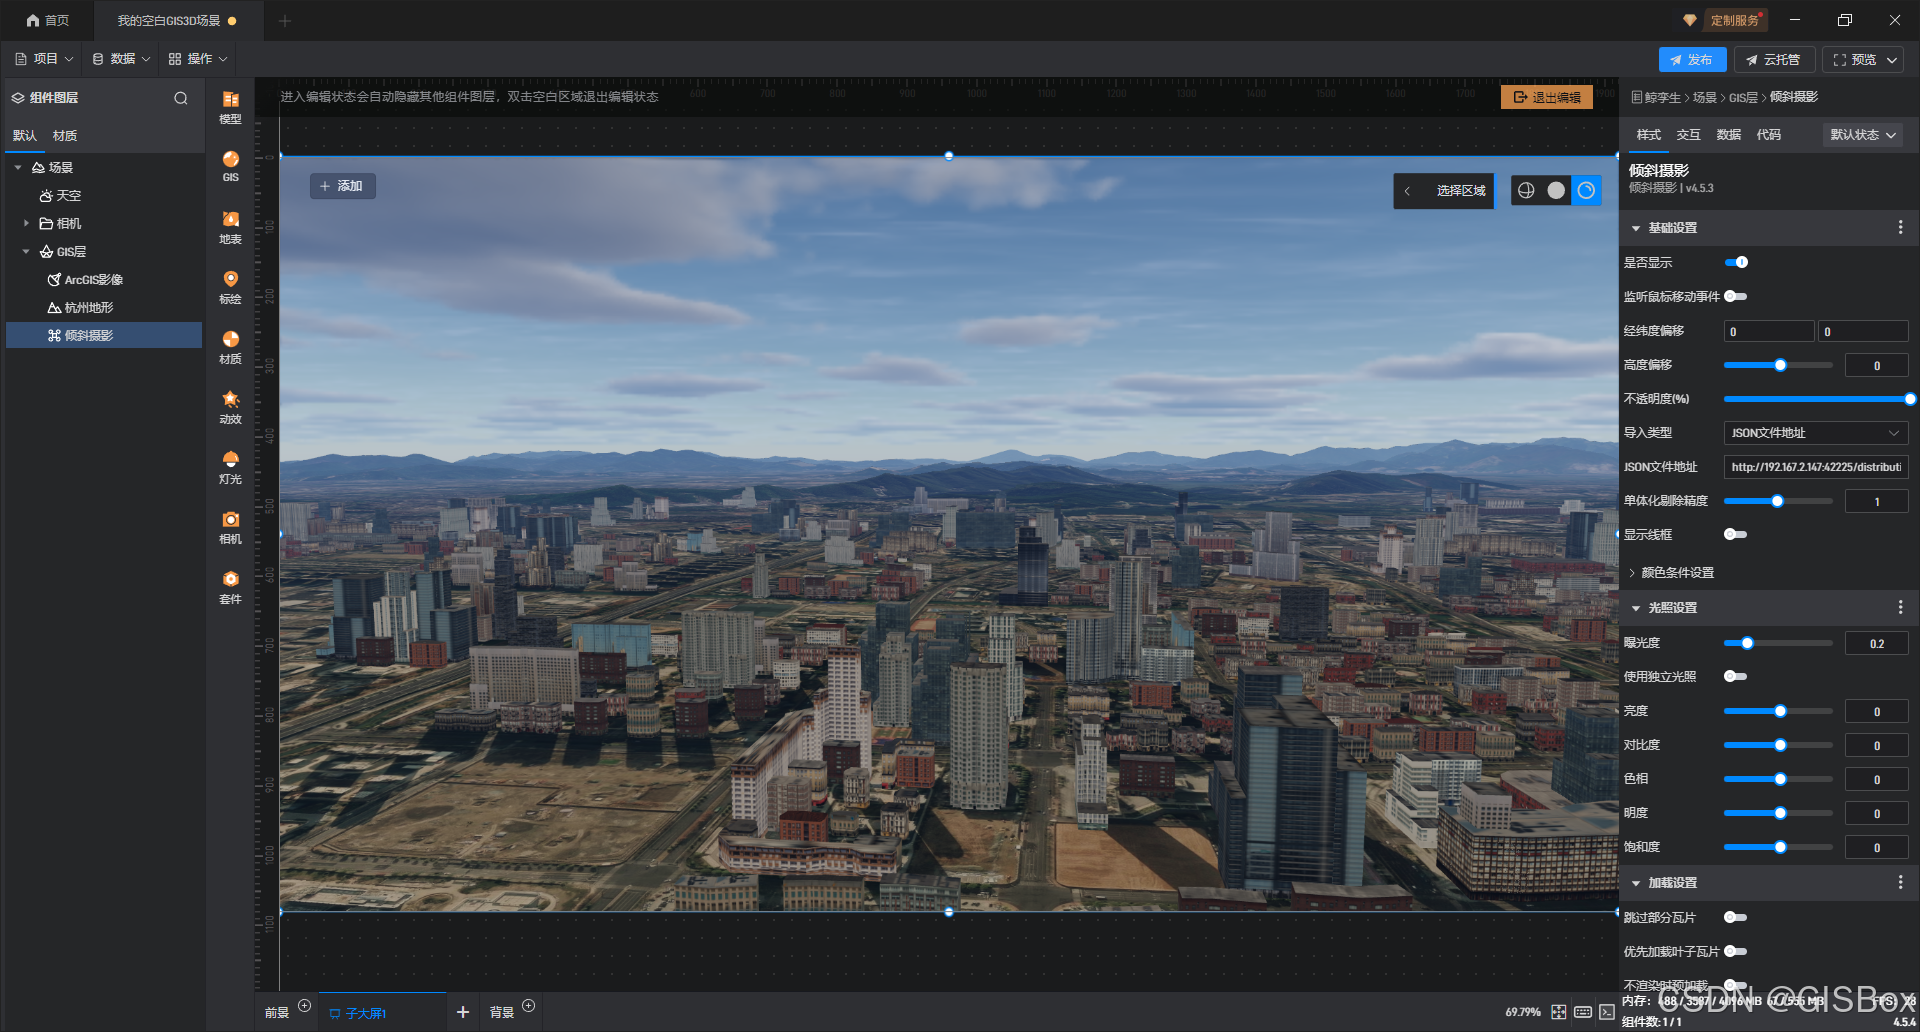Adjust the 不透明度 slider

1818,399
